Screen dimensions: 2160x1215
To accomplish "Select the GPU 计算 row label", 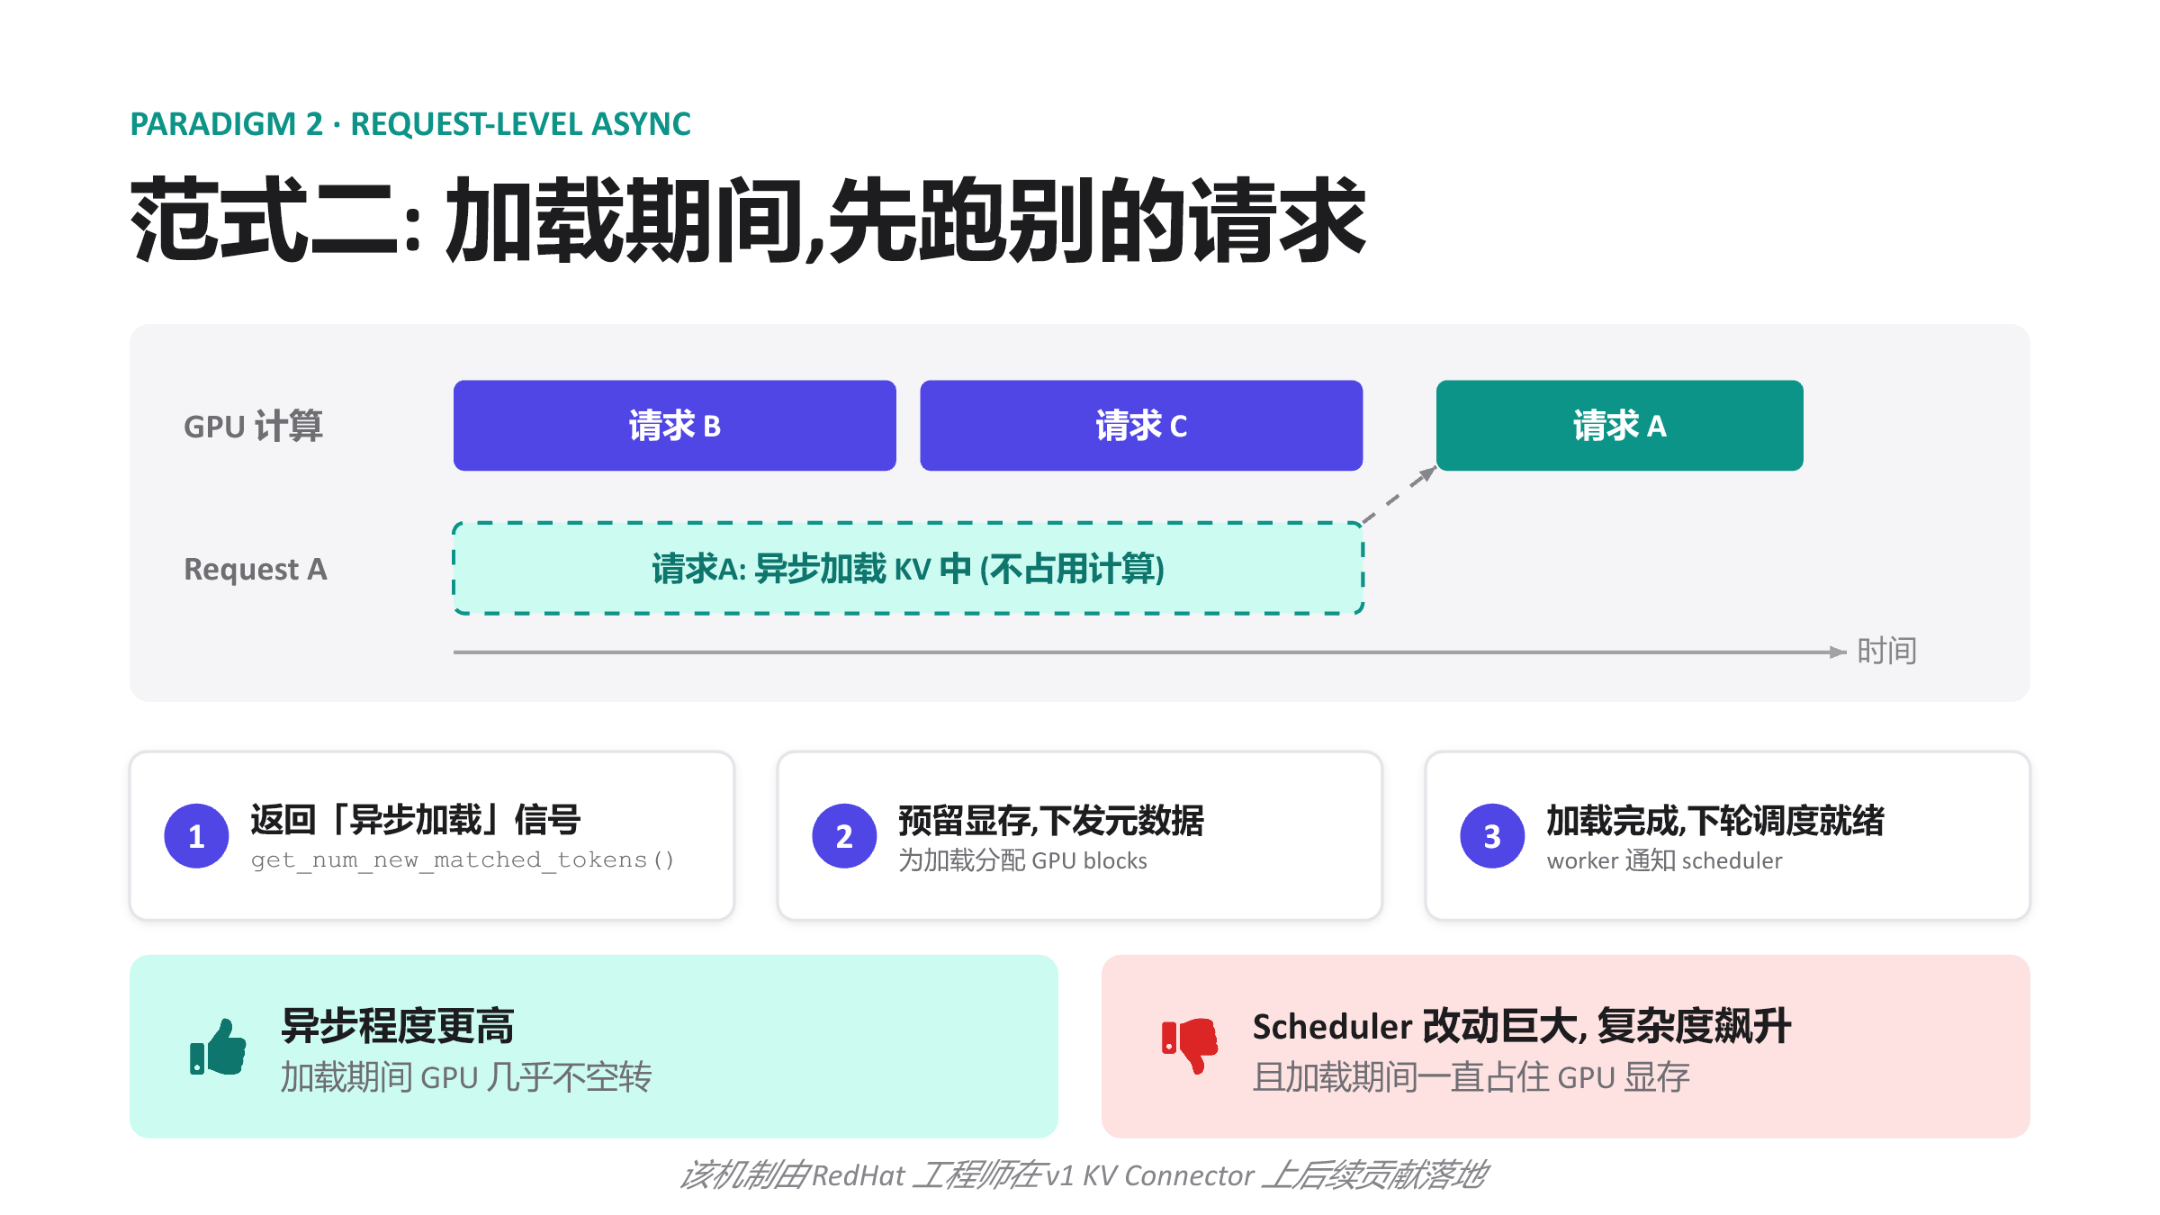I will (253, 426).
